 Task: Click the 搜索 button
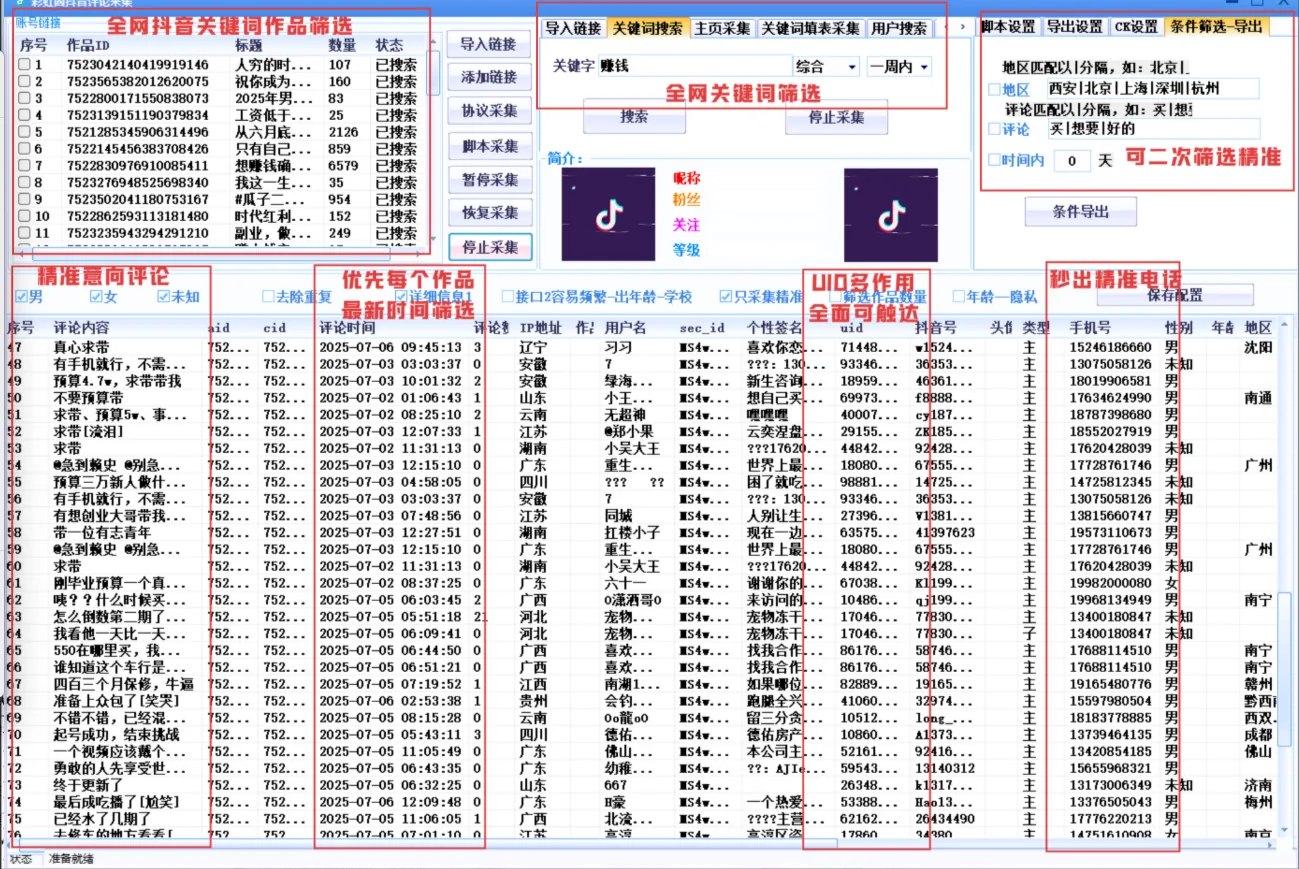[x=634, y=116]
